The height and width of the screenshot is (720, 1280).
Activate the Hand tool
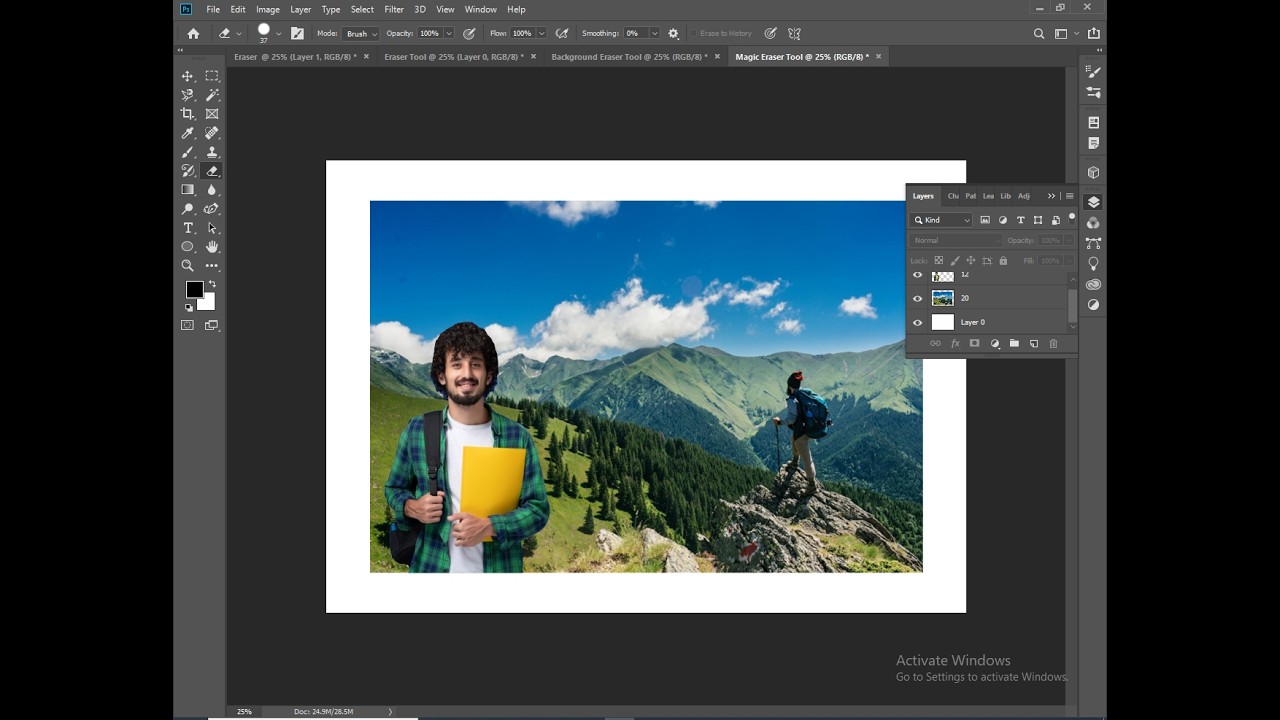click(212, 247)
